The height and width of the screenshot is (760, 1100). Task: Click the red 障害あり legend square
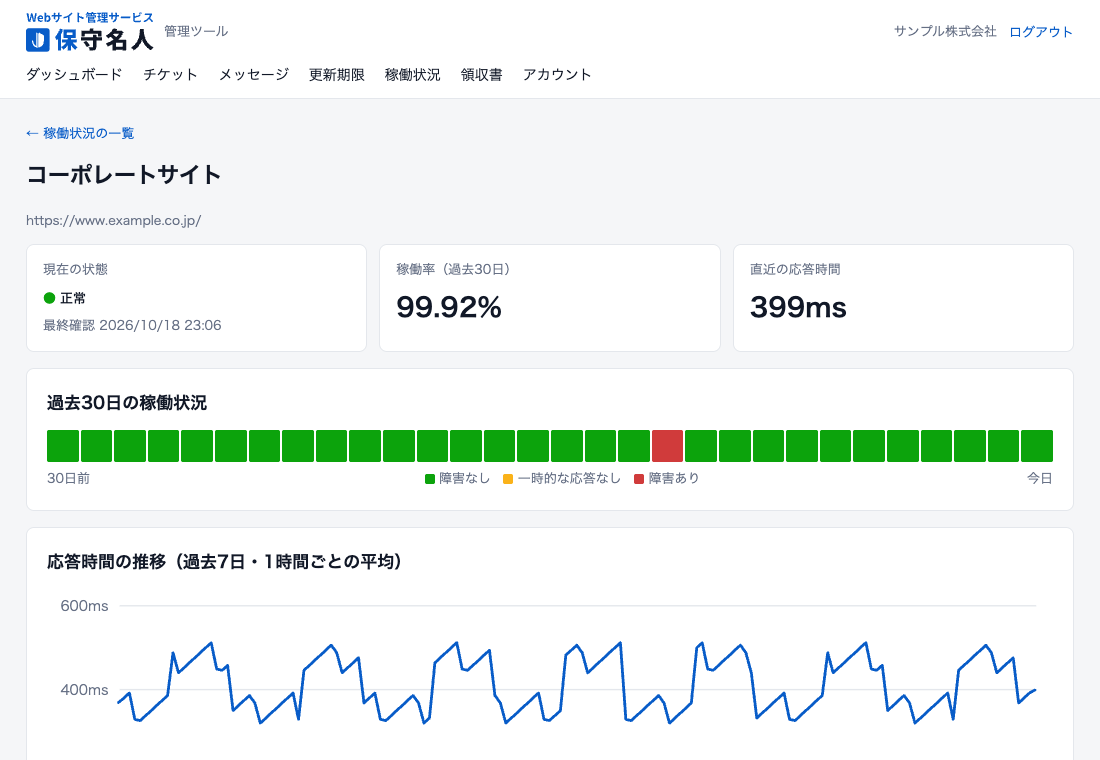tap(638, 479)
